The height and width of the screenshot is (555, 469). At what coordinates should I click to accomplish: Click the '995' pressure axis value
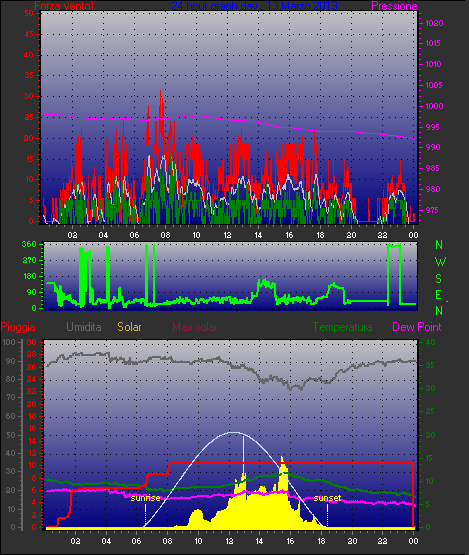pos(433,127)
